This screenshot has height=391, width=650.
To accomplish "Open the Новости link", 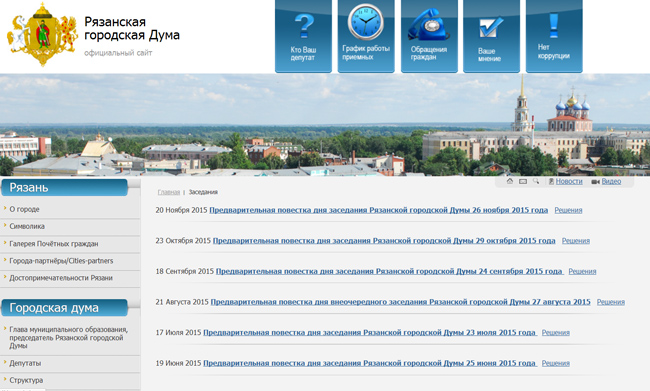I will (569, 181).
